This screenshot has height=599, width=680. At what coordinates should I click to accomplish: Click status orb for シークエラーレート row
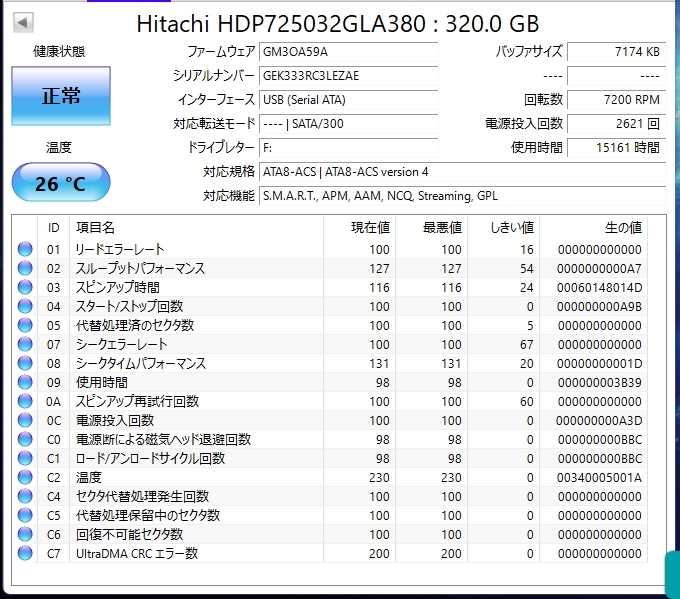click(x=25, y=344)
